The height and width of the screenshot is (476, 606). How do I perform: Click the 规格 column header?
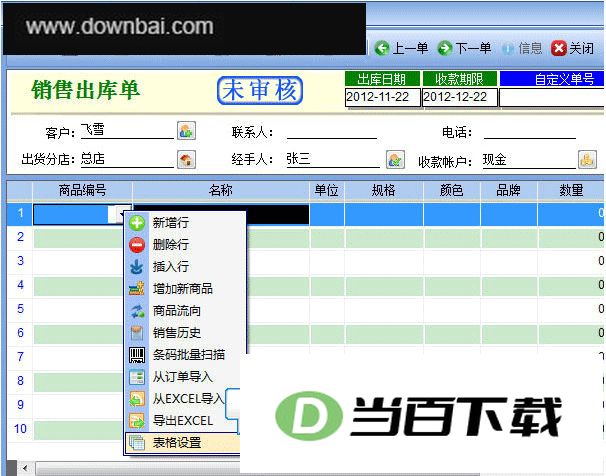[383, 190]
